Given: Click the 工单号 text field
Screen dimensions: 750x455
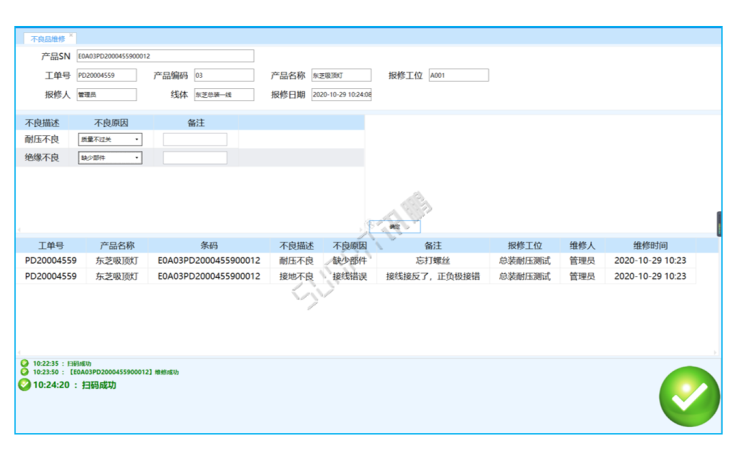Looking at the screenshot, I should [x=106, y=75].
